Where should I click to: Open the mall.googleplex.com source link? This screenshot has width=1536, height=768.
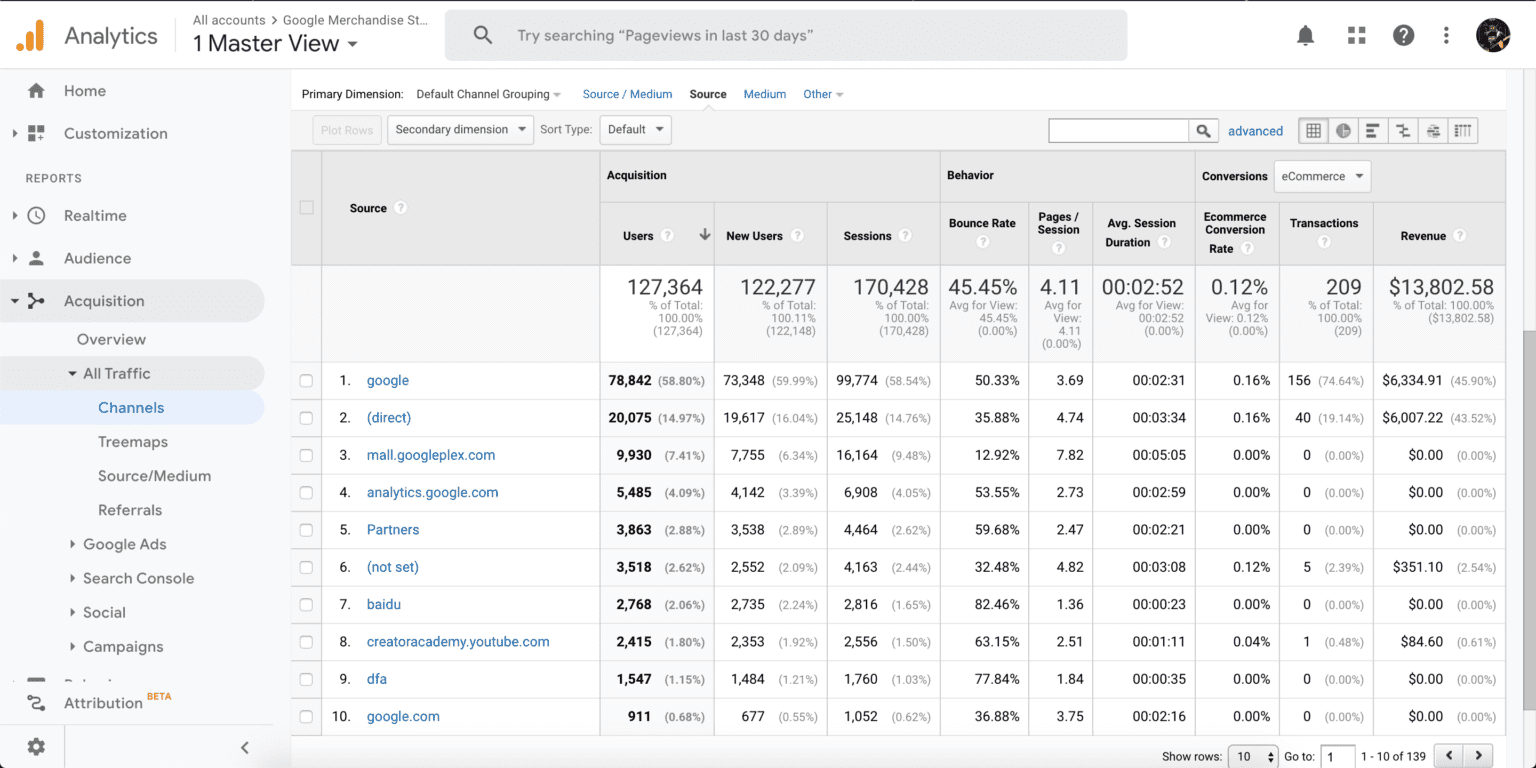pos(431,455)
